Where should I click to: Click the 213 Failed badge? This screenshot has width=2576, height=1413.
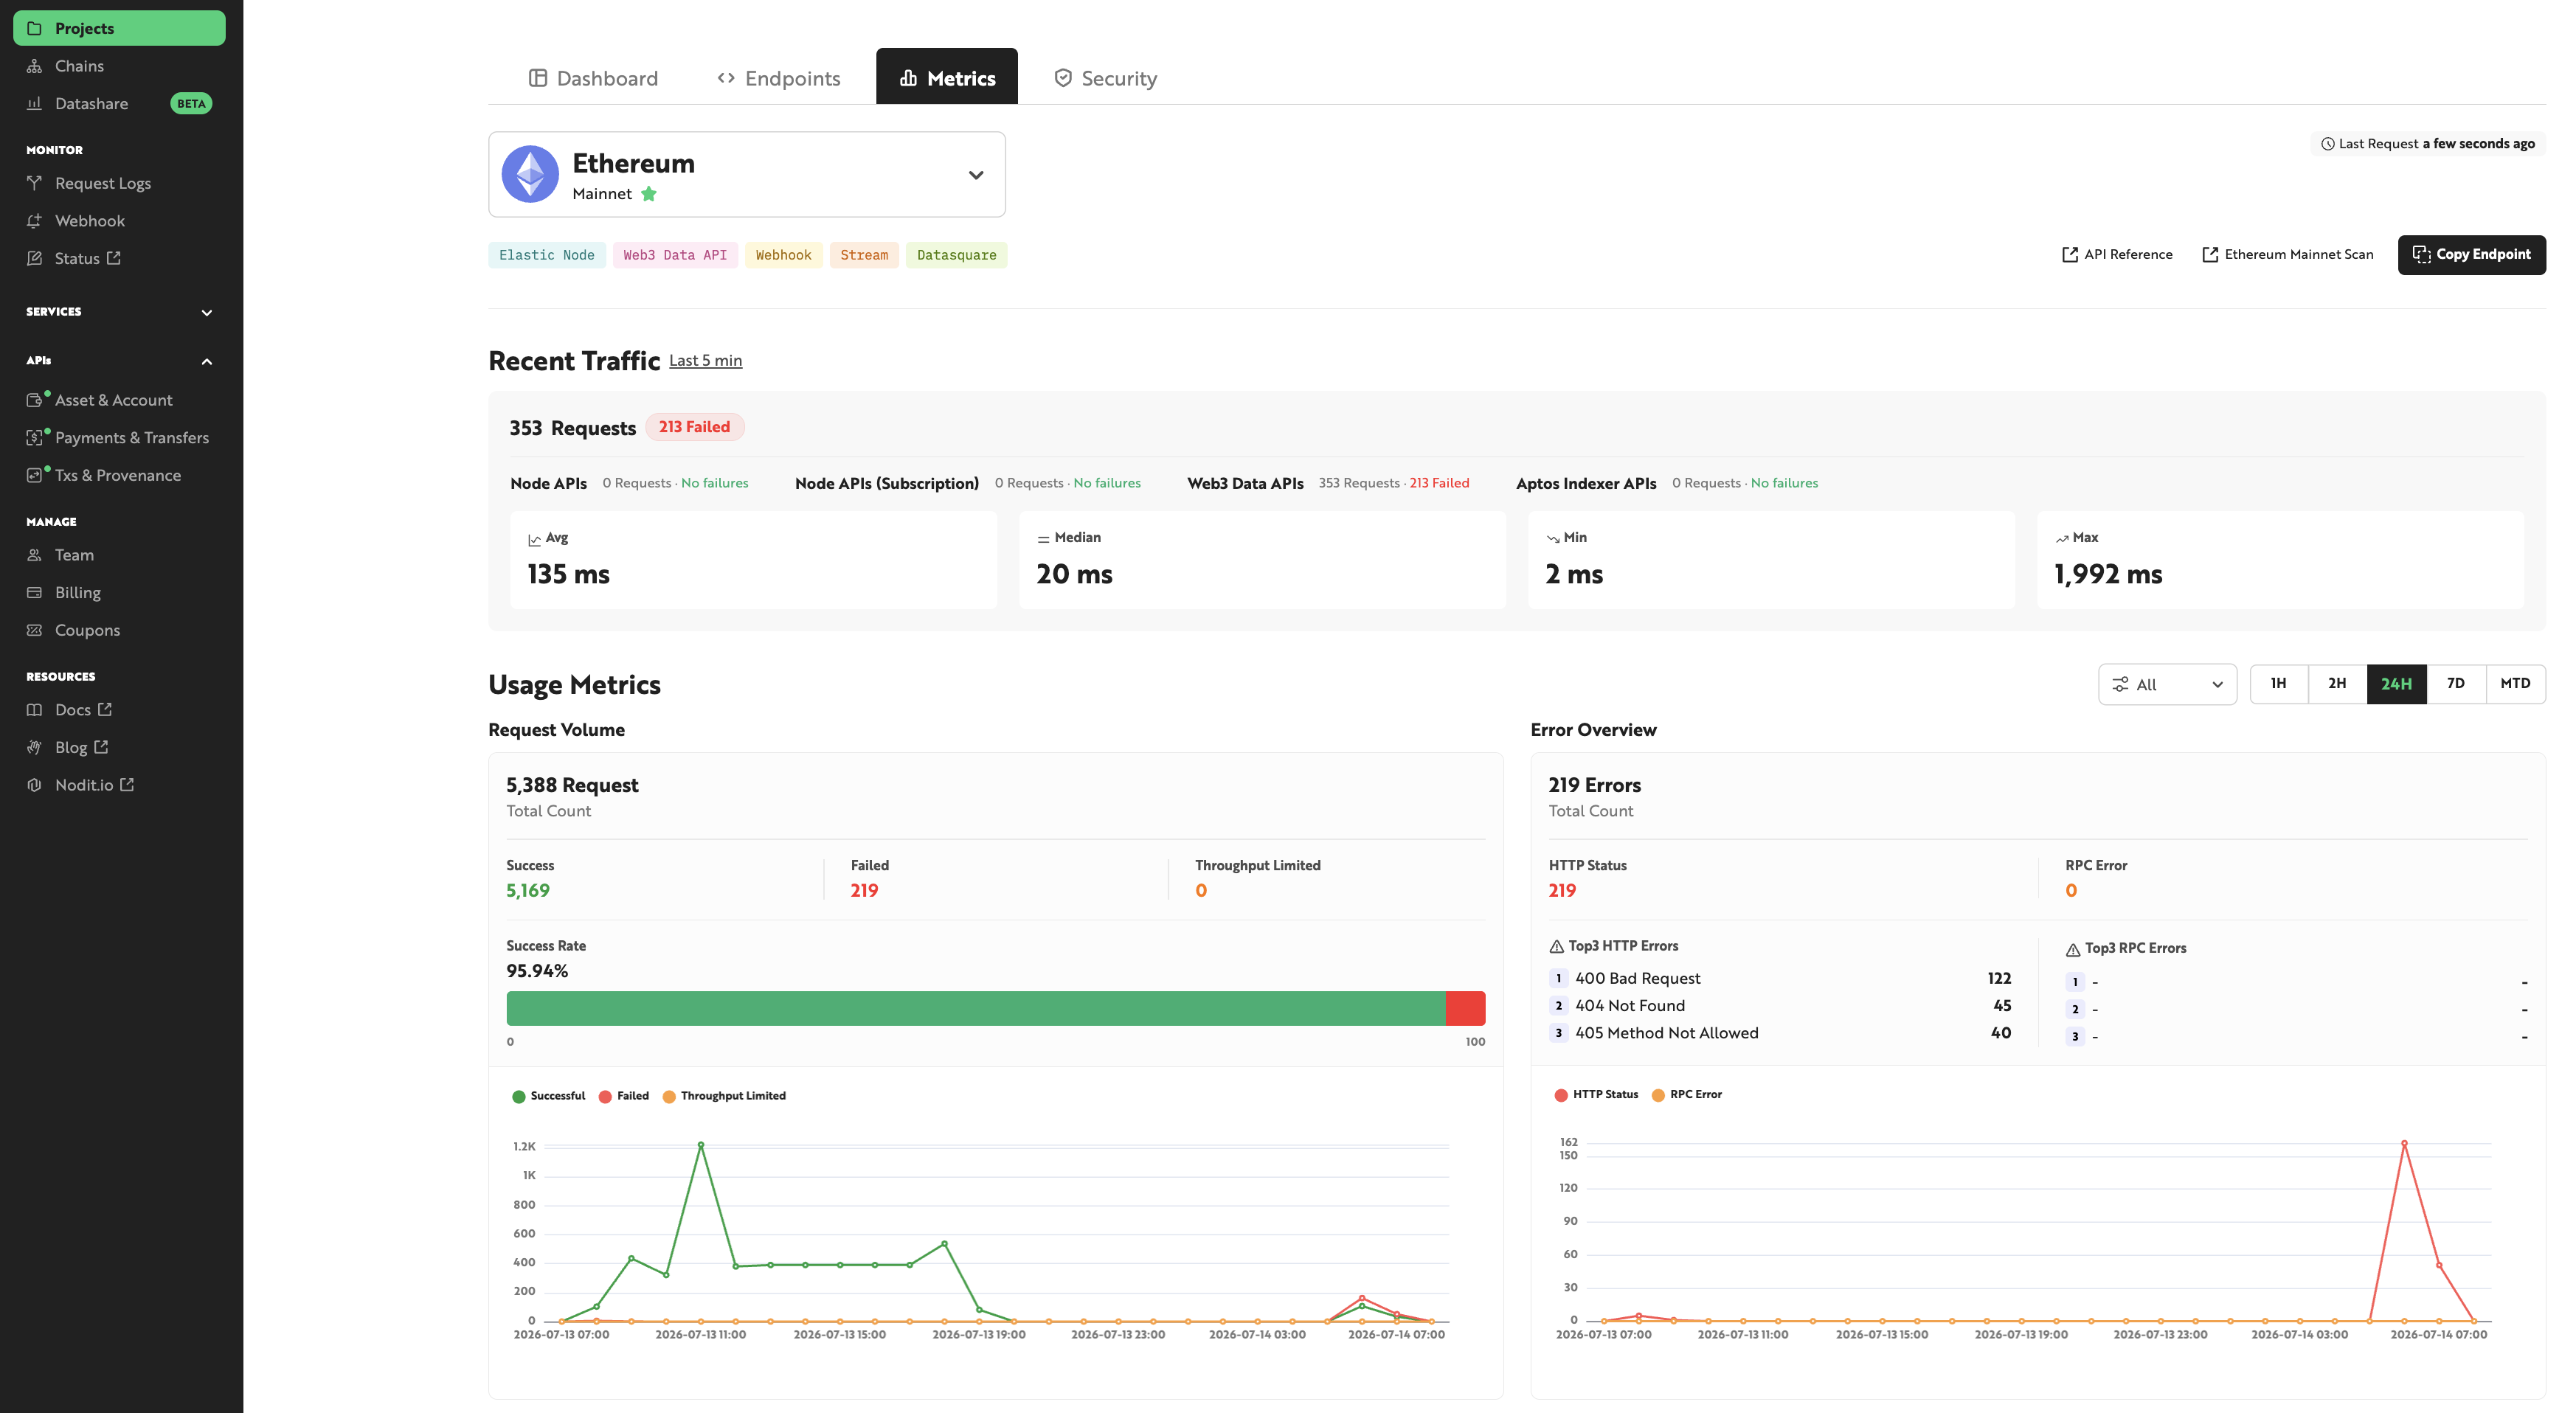click(694, 427)
